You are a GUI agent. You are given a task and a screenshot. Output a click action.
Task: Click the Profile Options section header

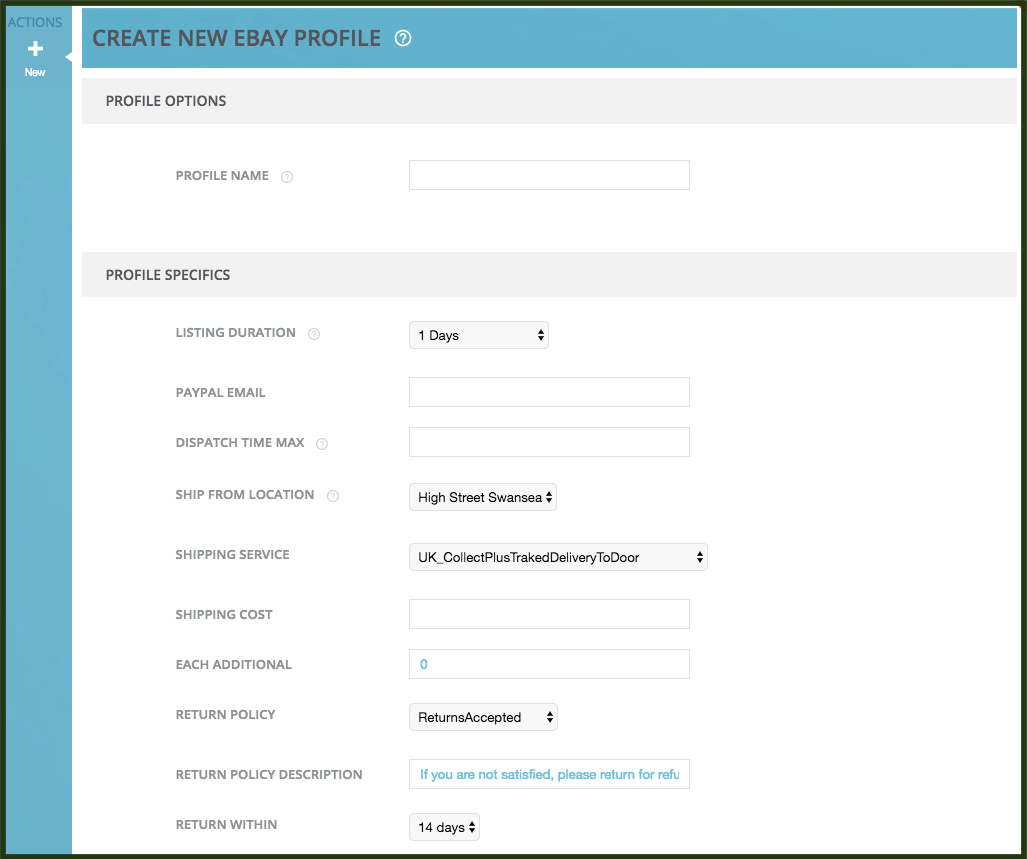[x=550, y=101]
